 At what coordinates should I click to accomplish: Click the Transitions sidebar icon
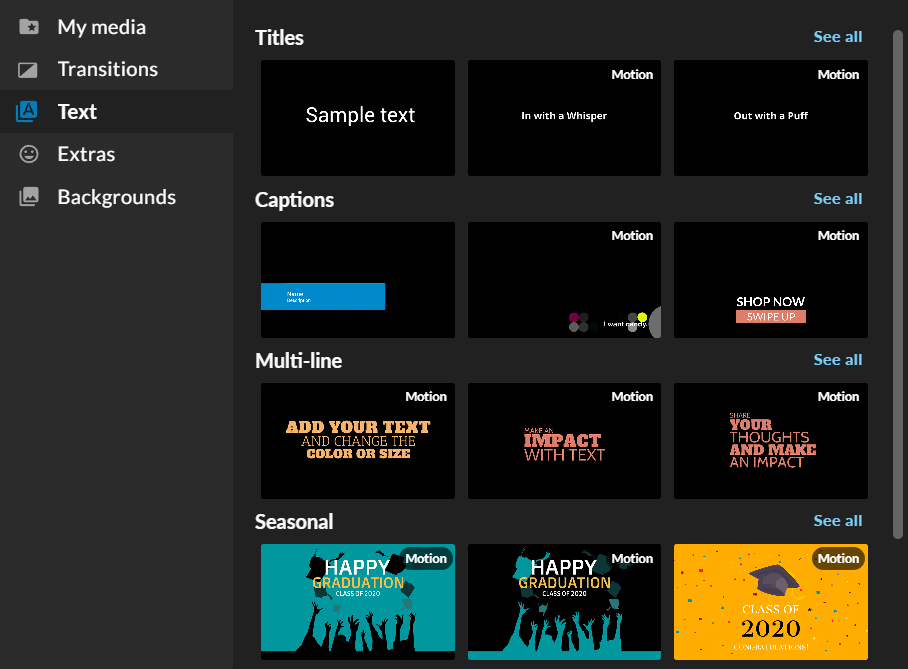(29, 70)
